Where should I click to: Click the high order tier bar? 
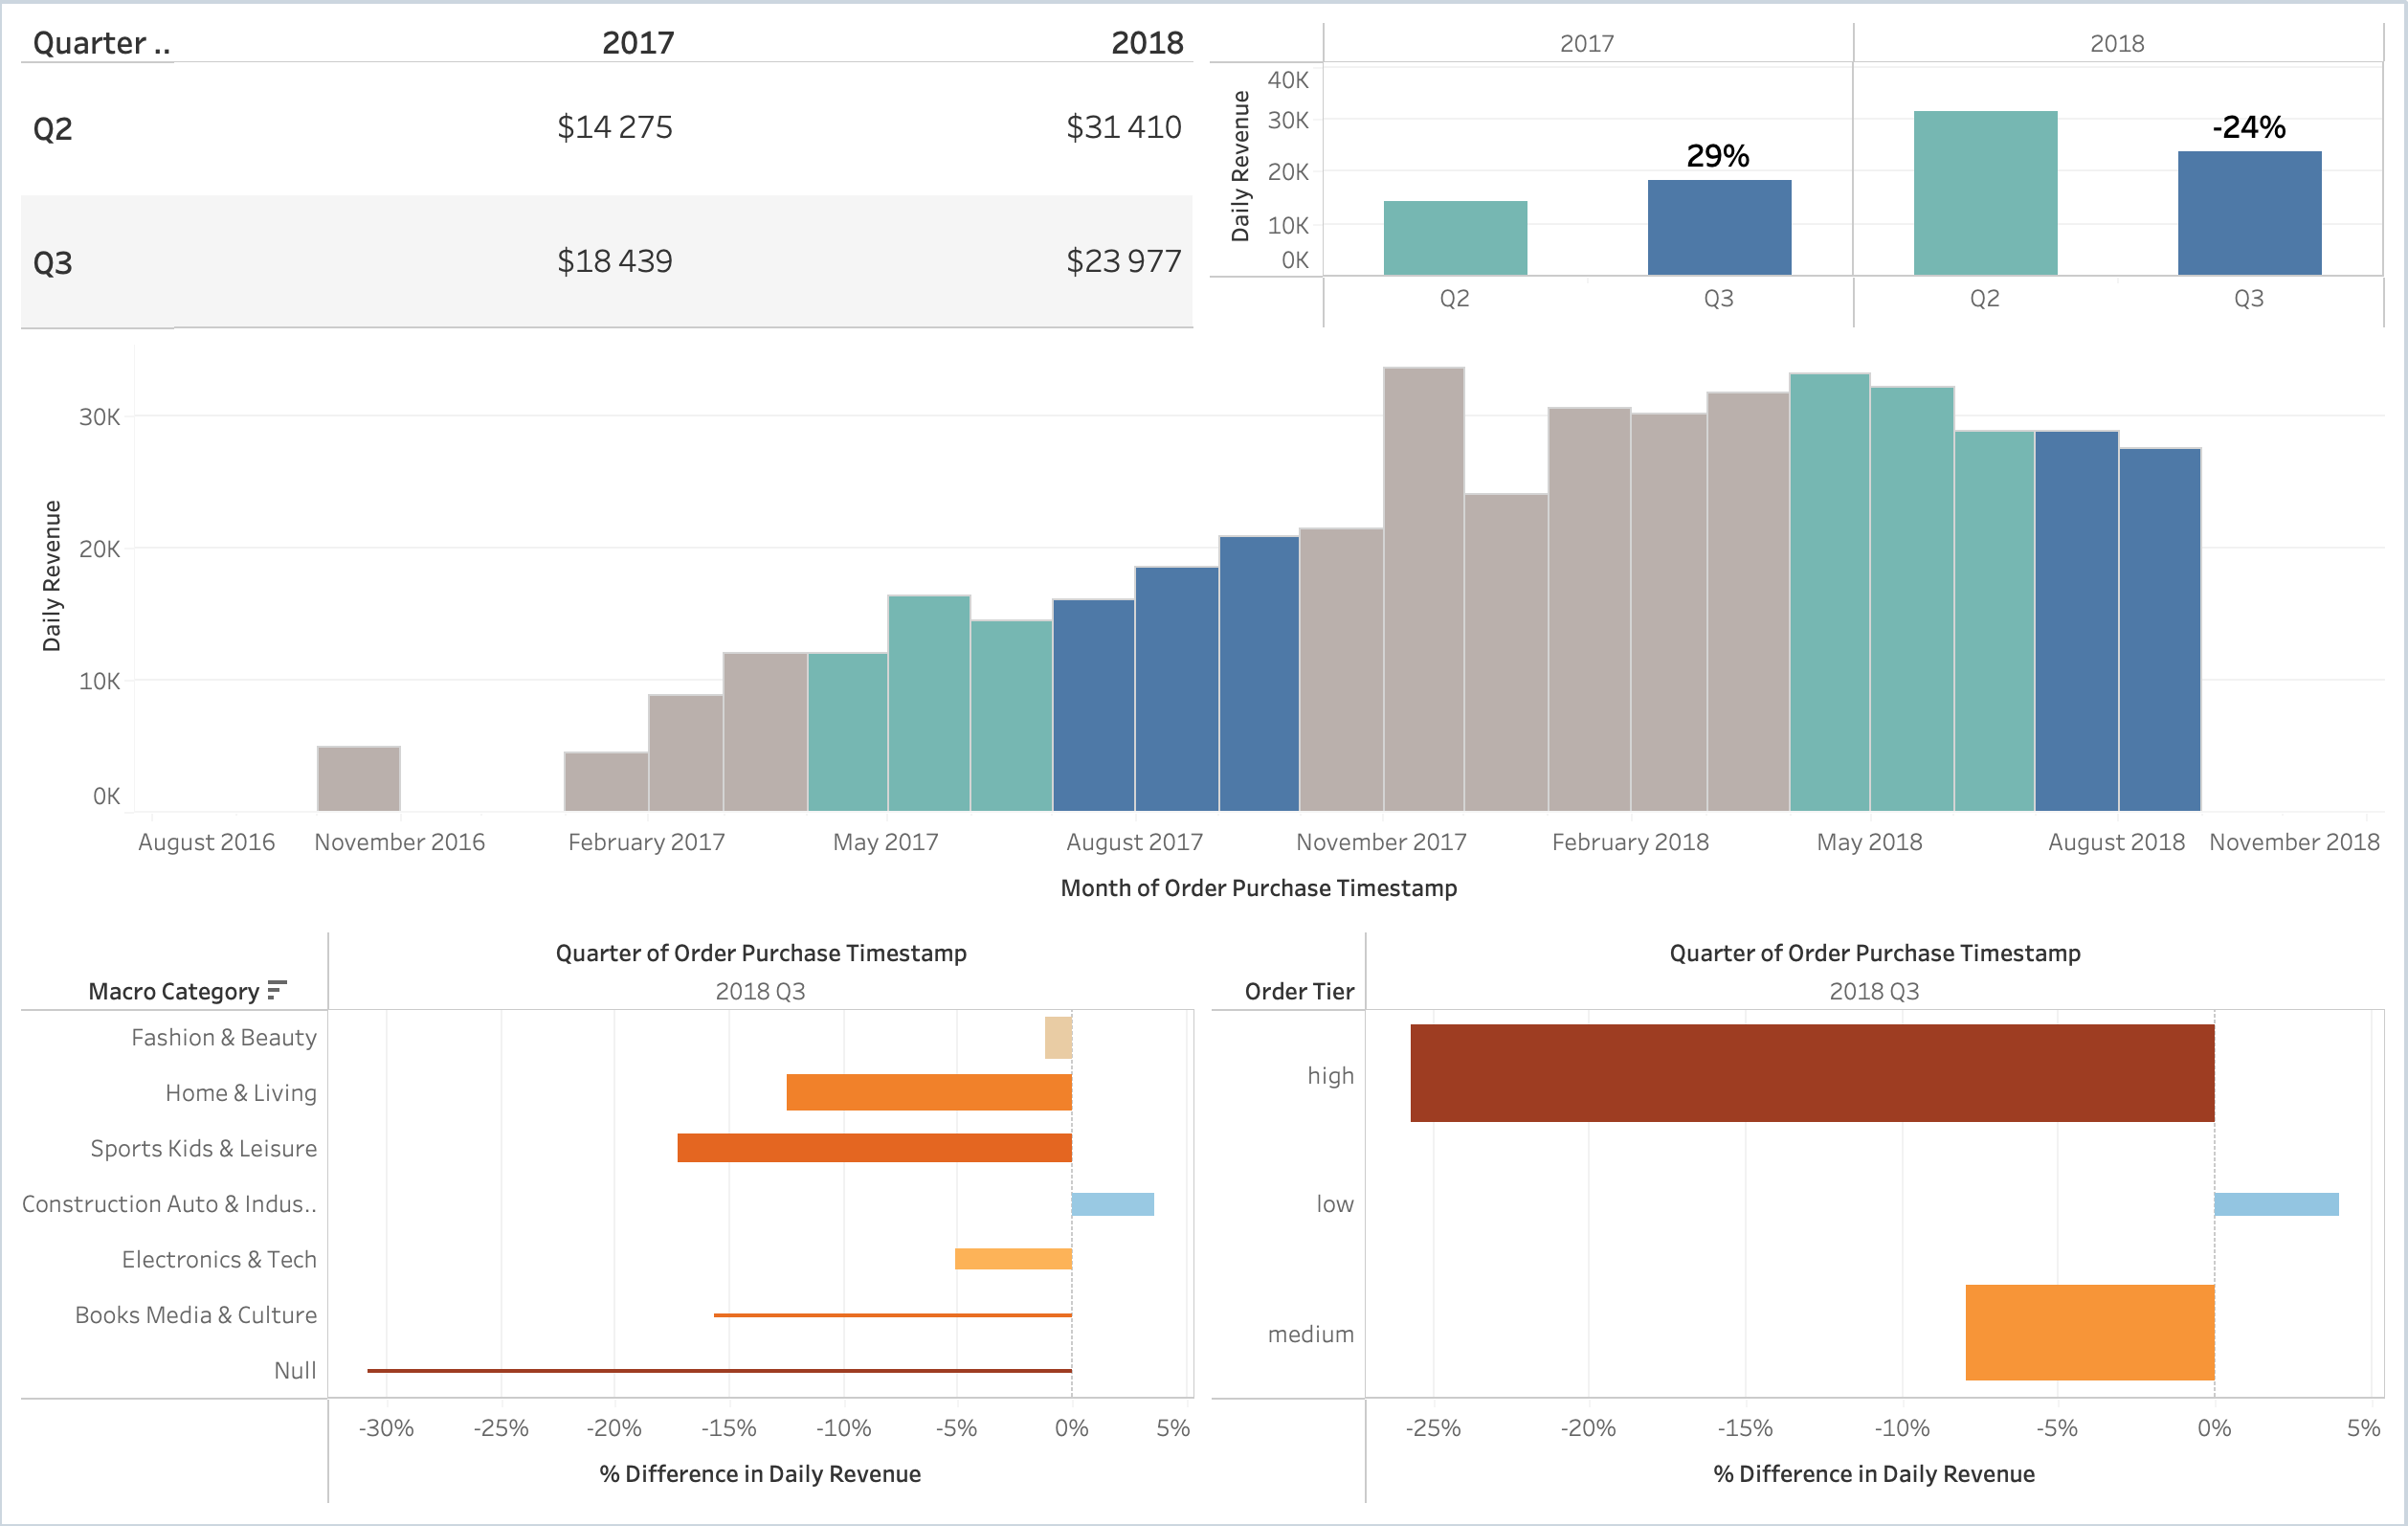[1811, 1072]
